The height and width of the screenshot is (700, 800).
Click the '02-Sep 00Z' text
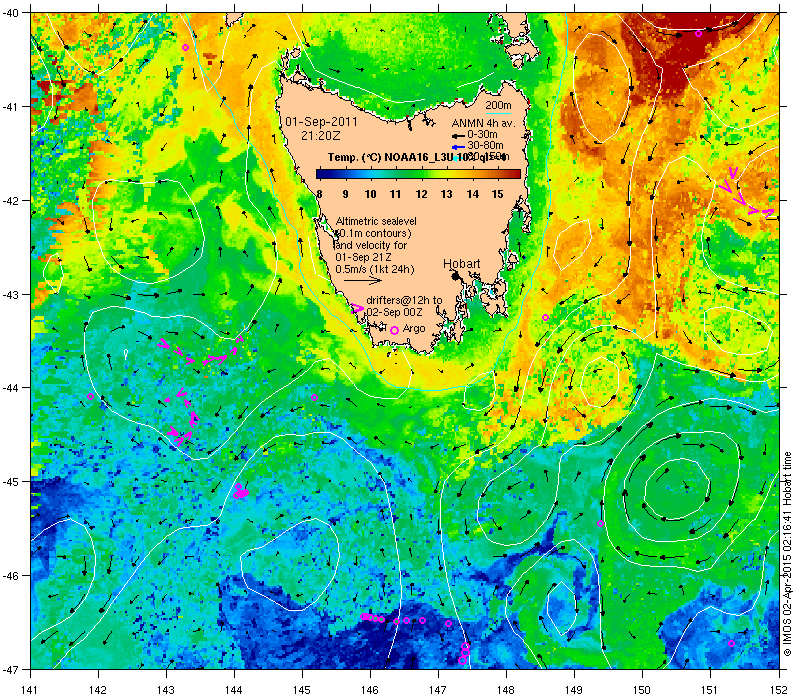point(394,312)
